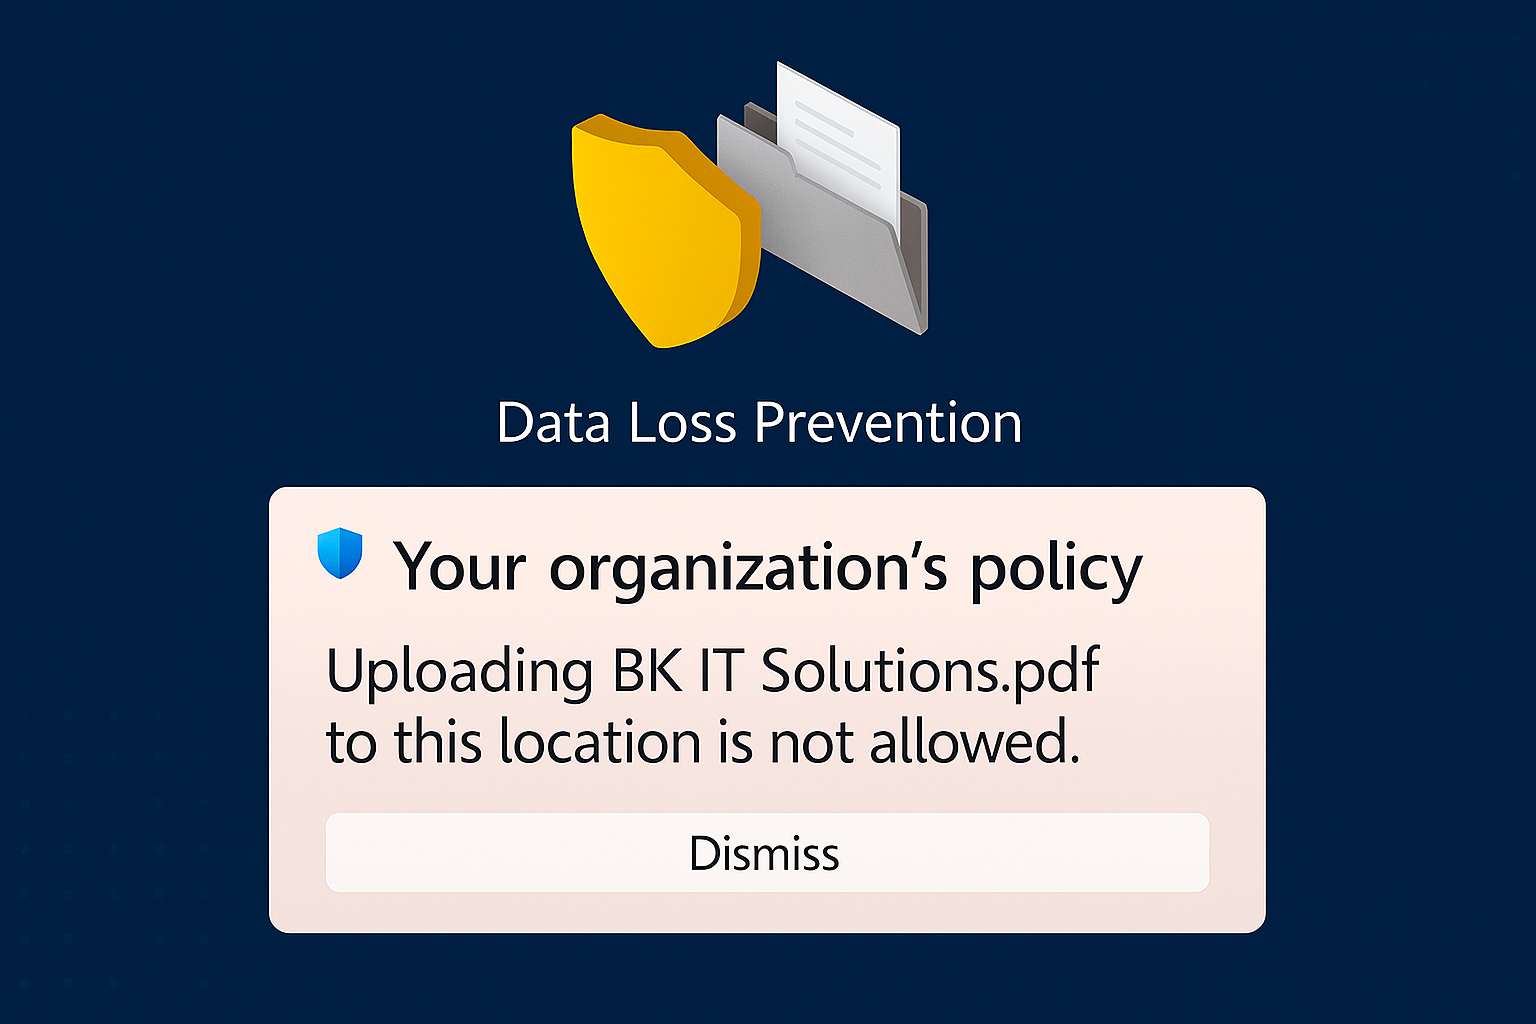Viewport: 1536px width, 1024px height.
Task: Click "to this location is not allowed" line
Action: point(703,743)
